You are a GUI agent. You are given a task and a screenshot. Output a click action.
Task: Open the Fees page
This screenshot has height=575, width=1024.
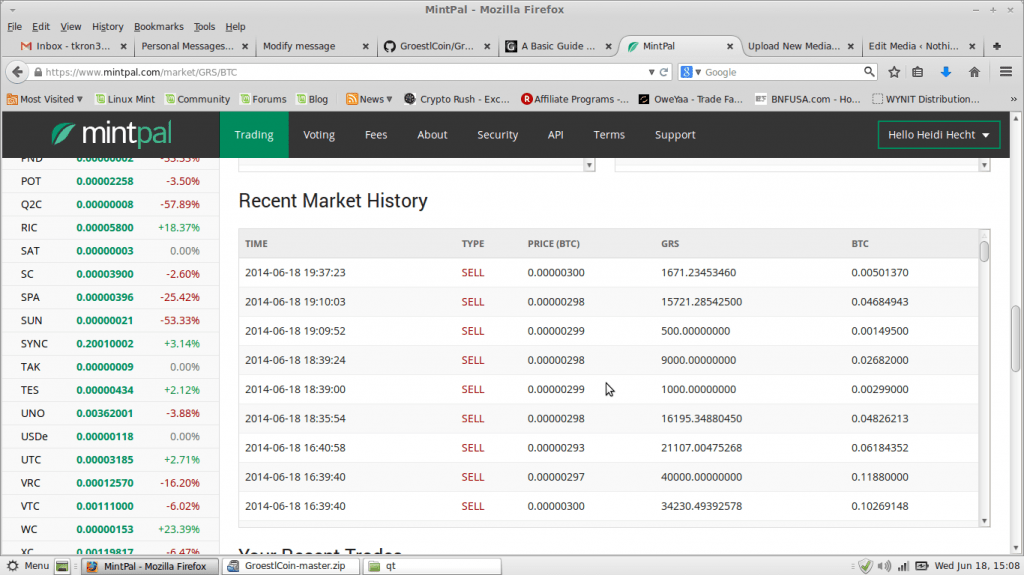[x=376, y=135]
